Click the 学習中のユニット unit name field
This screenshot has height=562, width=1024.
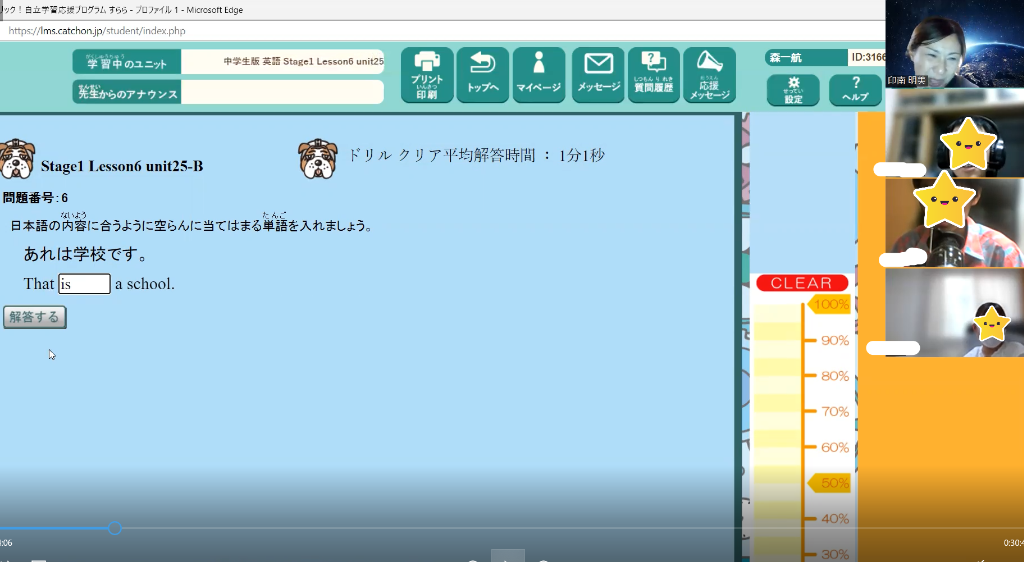[x=283, y=62]
